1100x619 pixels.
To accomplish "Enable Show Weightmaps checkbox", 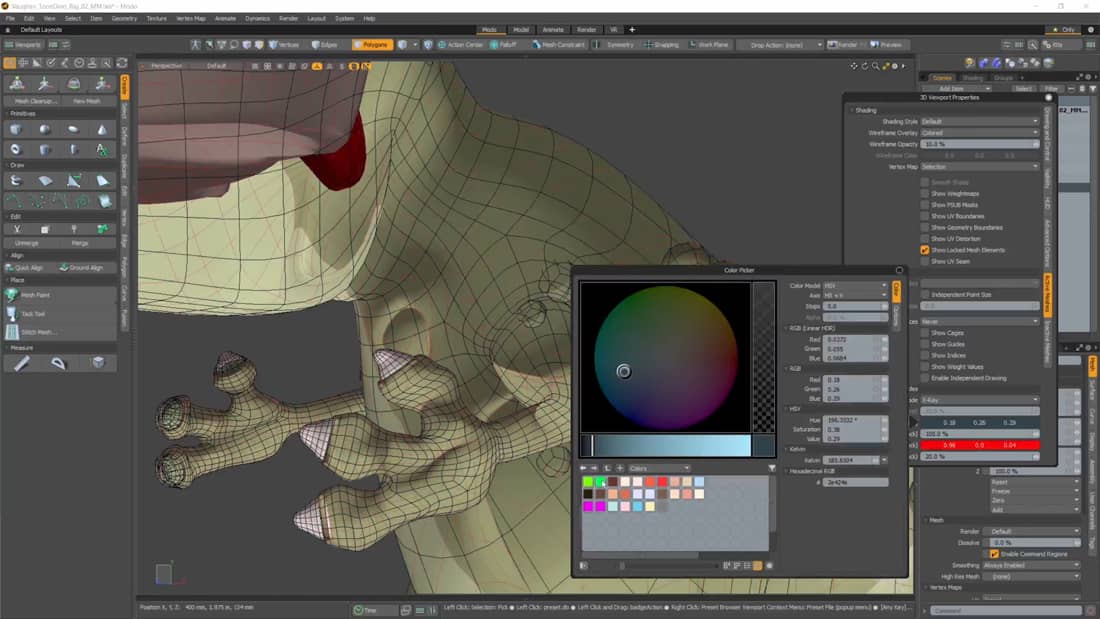I will pos(925,194).
